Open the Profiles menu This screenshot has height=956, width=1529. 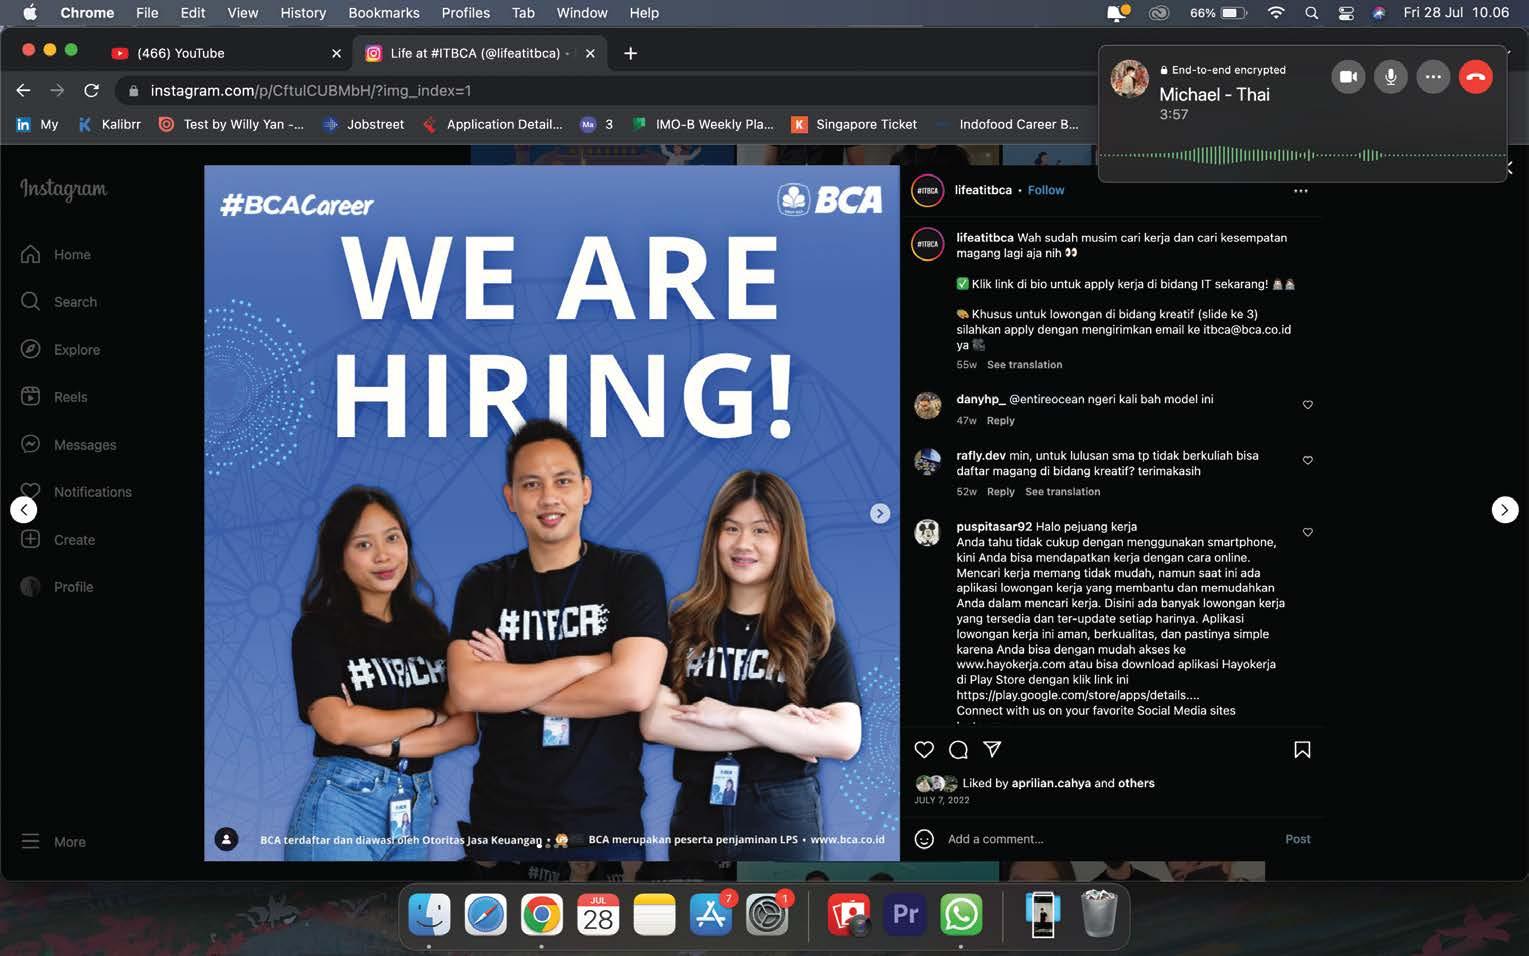pos(466,13)
